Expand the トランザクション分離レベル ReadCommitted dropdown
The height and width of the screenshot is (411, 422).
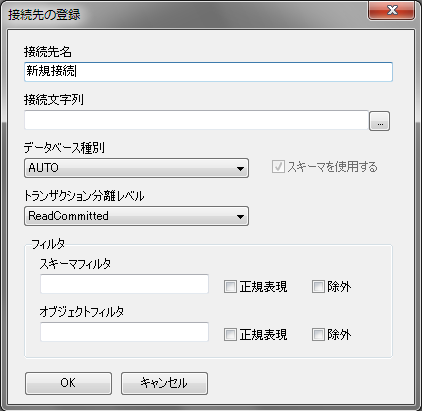(x=136, y=216)
